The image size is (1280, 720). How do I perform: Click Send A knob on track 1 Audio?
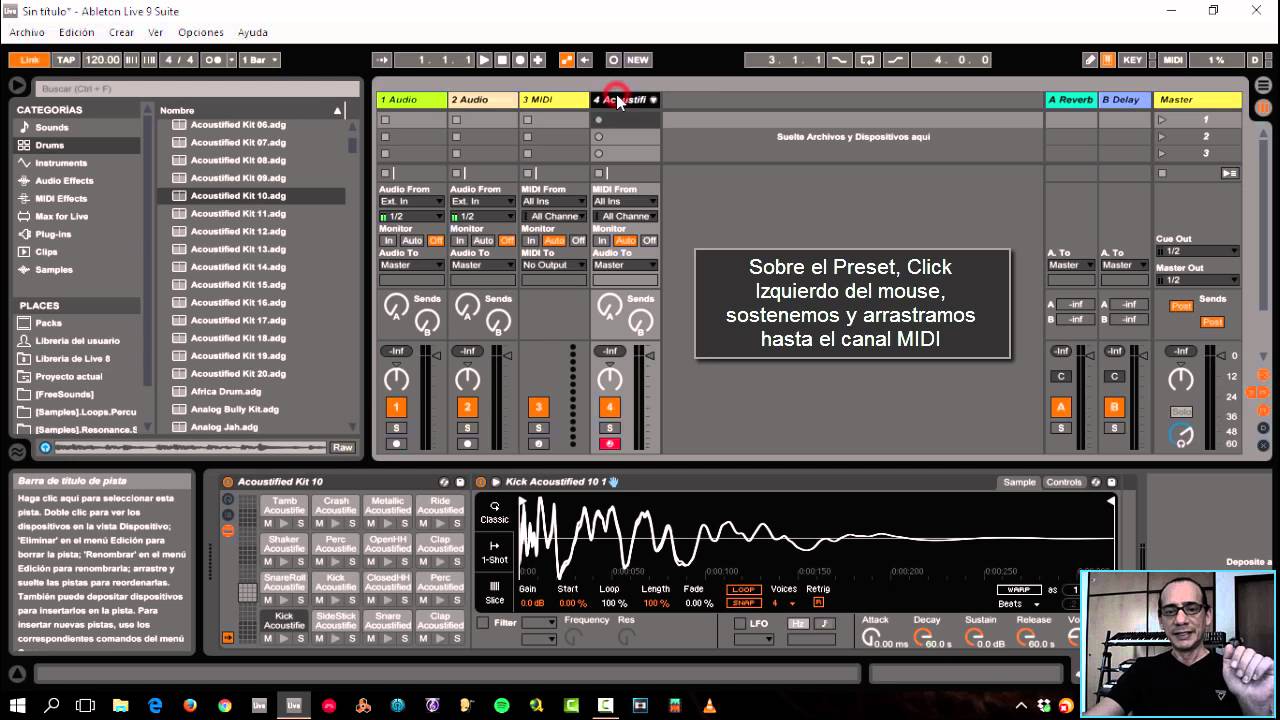point(396,306)
